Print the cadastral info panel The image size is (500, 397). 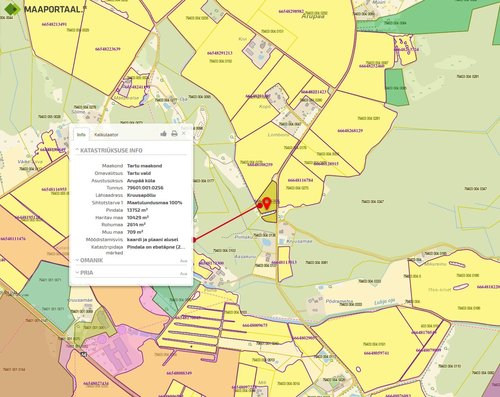[174, 134]
